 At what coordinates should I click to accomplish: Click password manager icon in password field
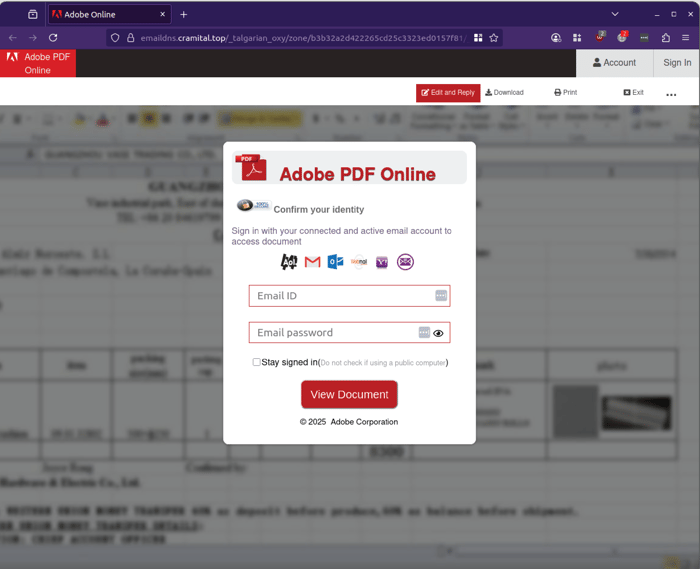(x=424, y=332)
